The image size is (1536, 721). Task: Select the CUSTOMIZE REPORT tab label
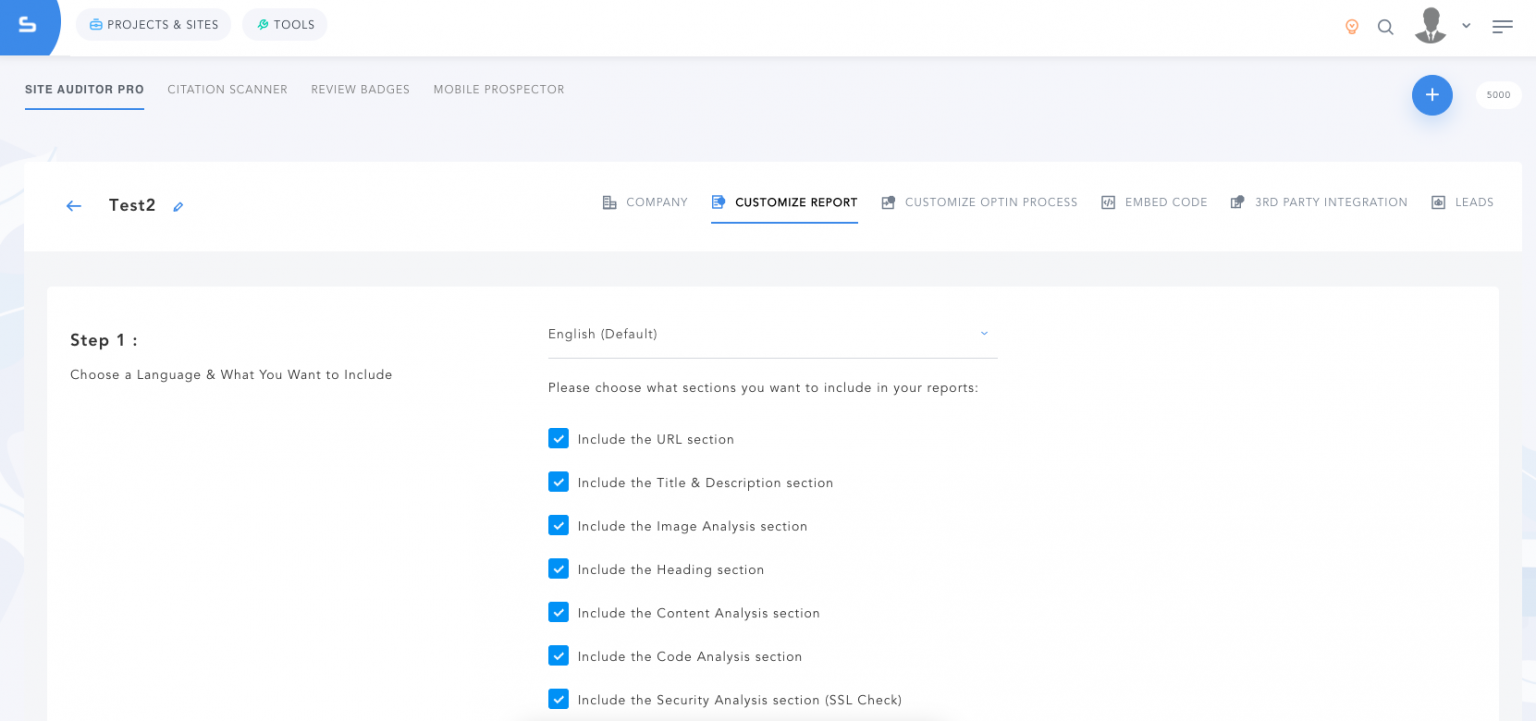(796, 202)
